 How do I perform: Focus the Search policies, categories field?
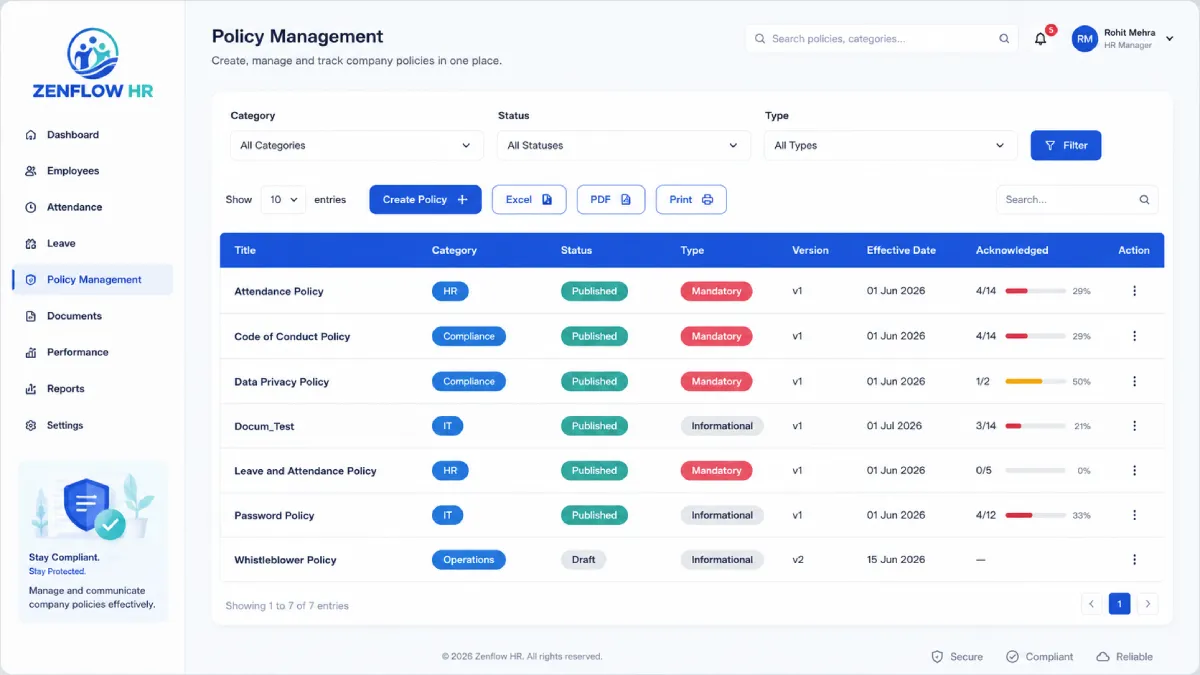(x=881, y=39)
